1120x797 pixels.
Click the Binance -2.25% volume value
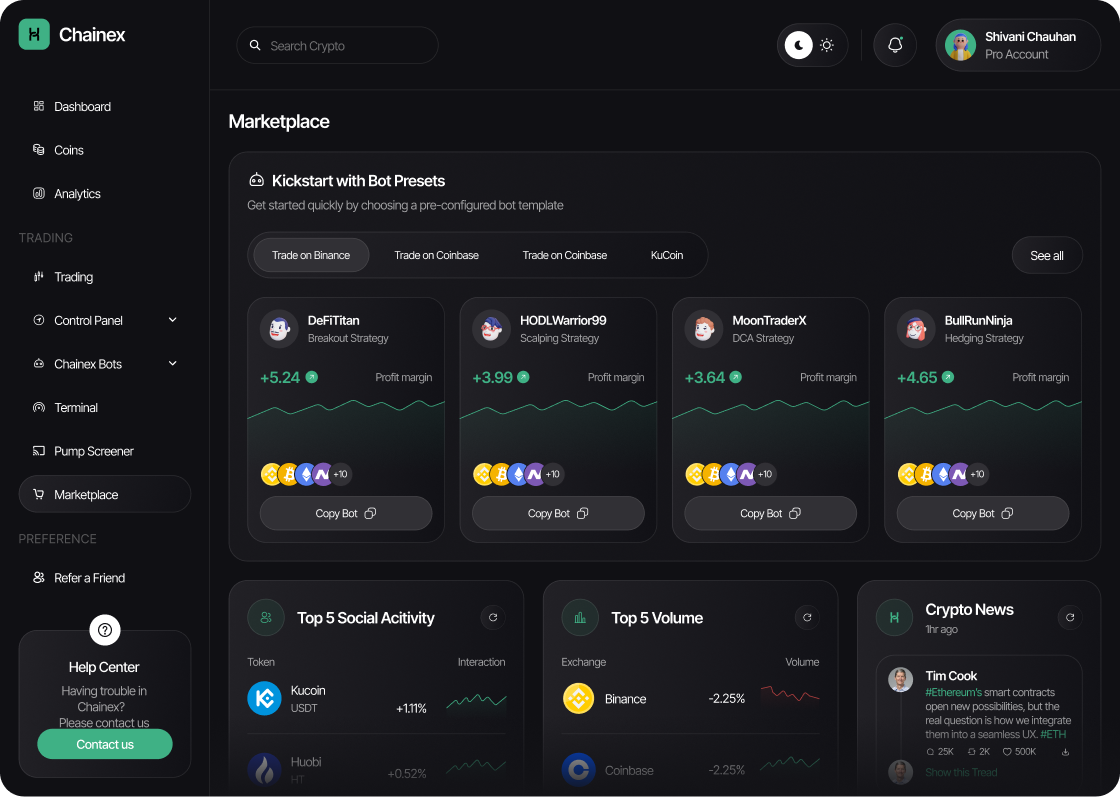[726, 698]
